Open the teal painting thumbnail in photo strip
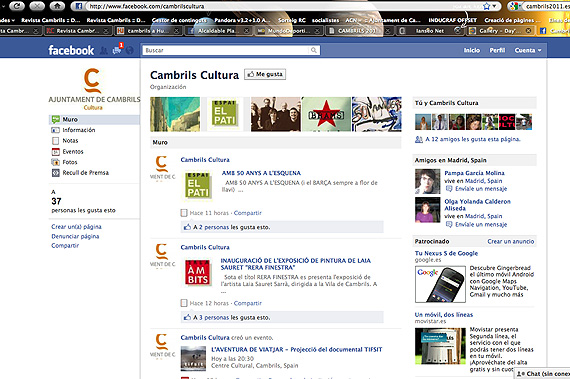Viewport: 570px width, 379px height. pyautogui.click(x=175, y=114)
